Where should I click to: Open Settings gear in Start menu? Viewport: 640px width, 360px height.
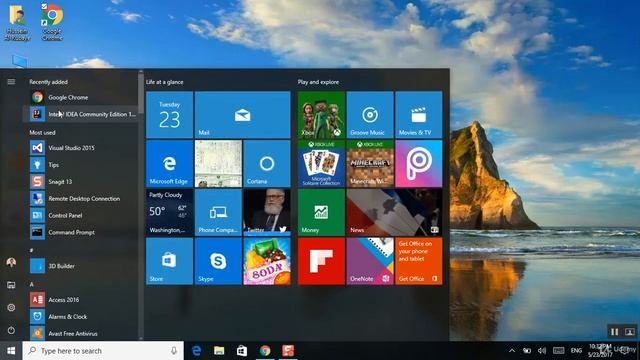pos(11,307)
